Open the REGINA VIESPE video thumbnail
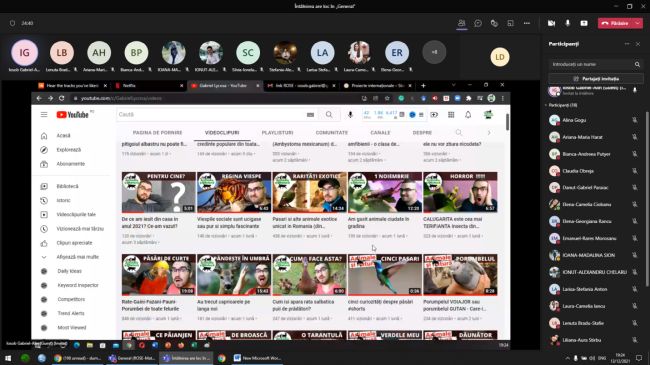 [x=234, y=192]
